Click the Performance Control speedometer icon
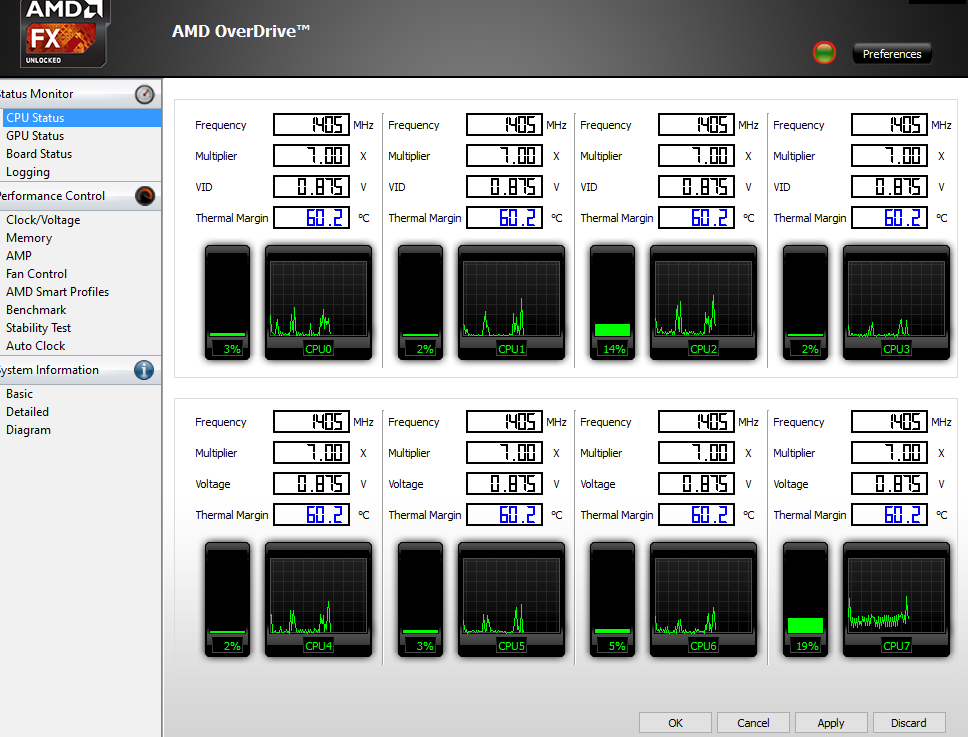The height and width of the screenshot is (737, 968). pos(145,196)
